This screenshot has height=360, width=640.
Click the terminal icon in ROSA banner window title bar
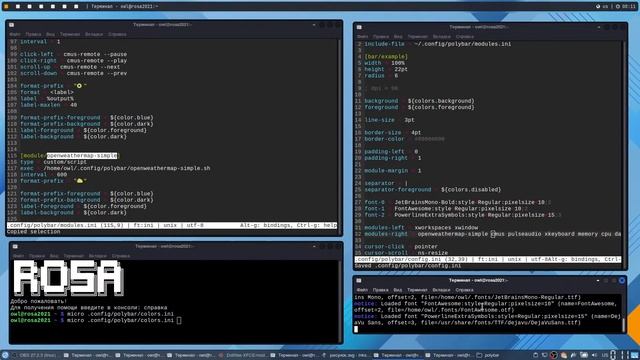pyautogui.click(x=15, y=247)
